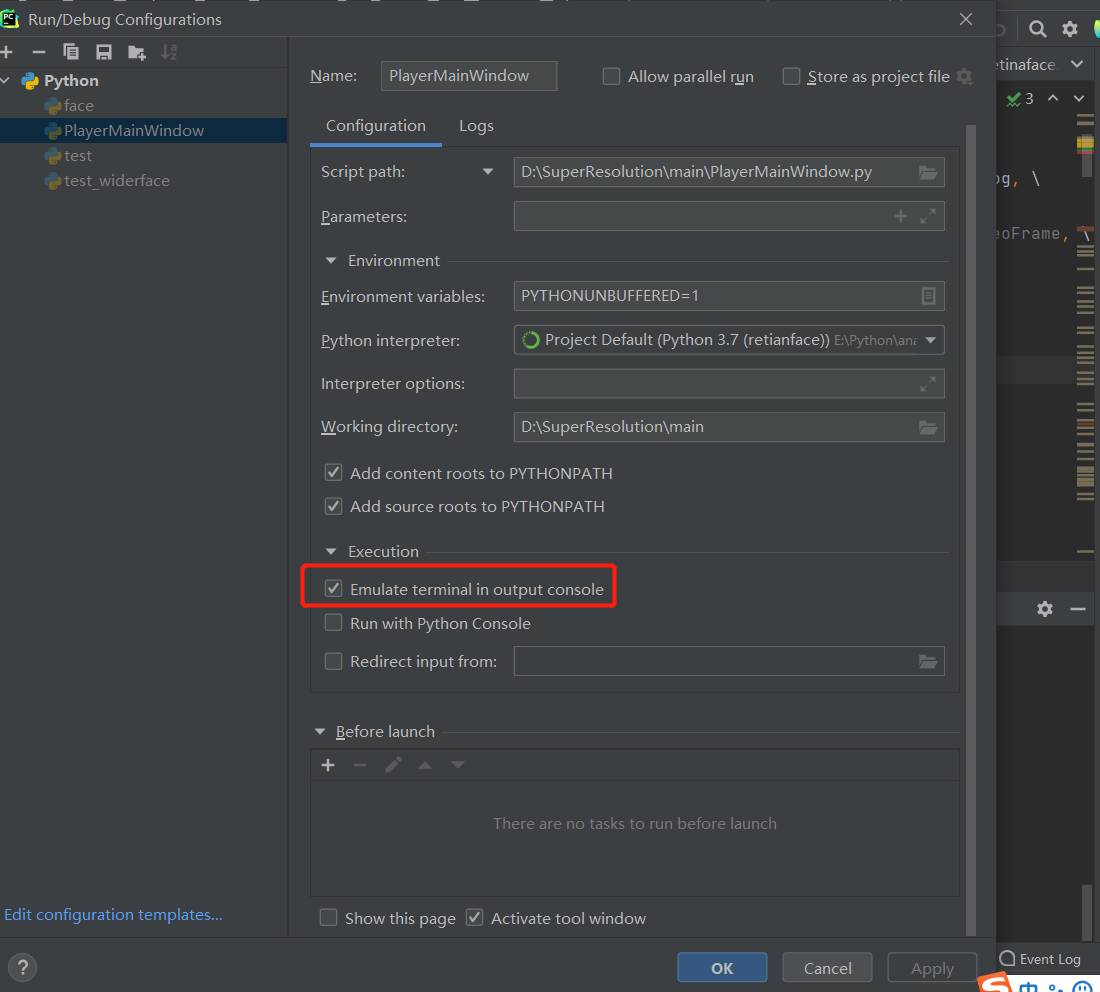Open the Python interpreter dropdown
1100x992 pixels.
click(931, 340)
